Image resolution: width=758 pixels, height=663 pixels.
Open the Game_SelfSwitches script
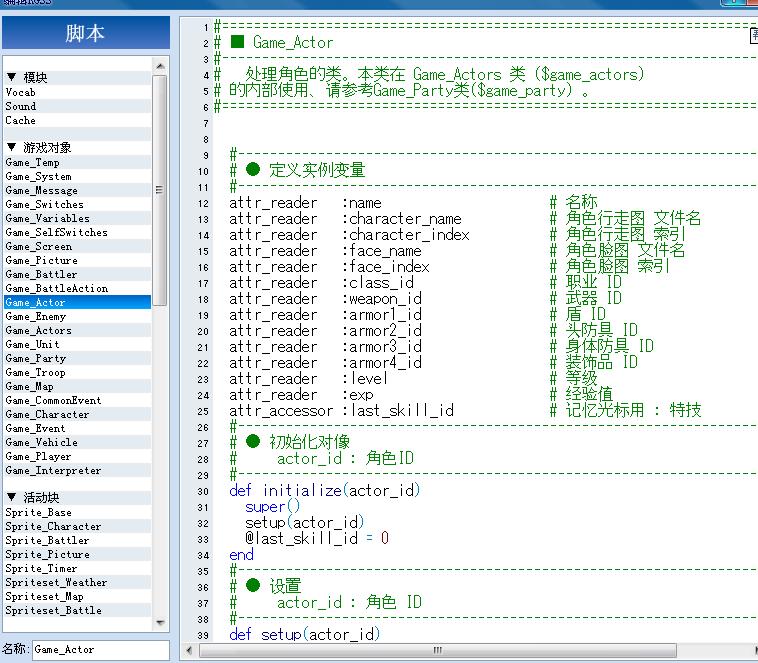click(x=77, y=233)
